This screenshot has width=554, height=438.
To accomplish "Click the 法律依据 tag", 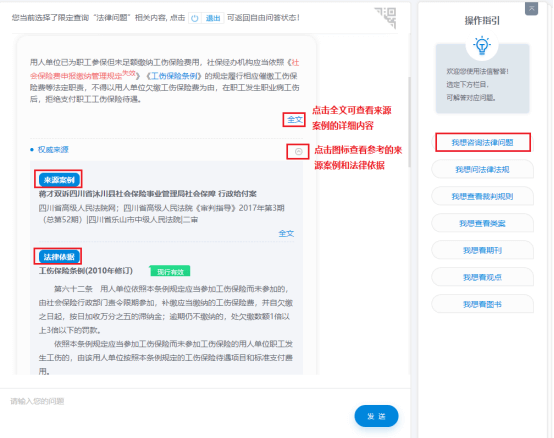I will (59, 257).
